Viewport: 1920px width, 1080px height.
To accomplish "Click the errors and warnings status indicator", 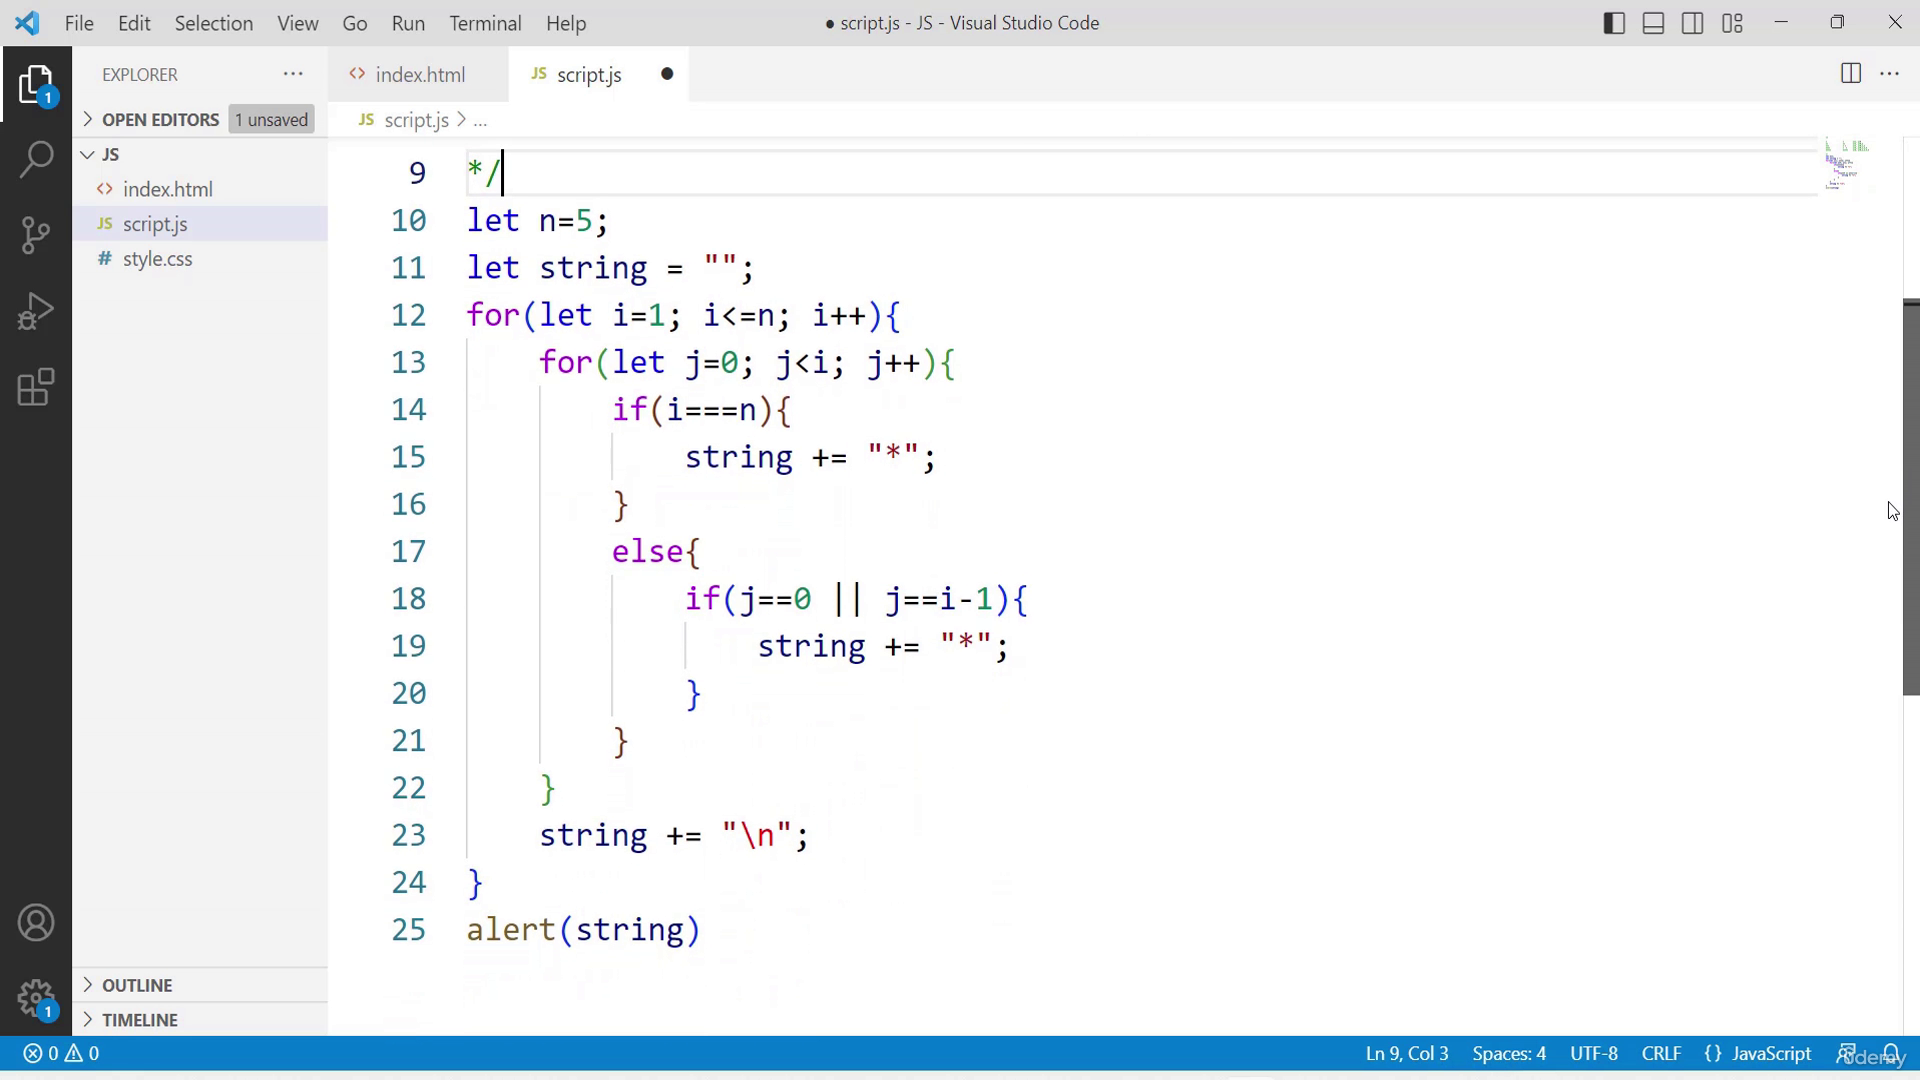I will [x=61, y=1053].
